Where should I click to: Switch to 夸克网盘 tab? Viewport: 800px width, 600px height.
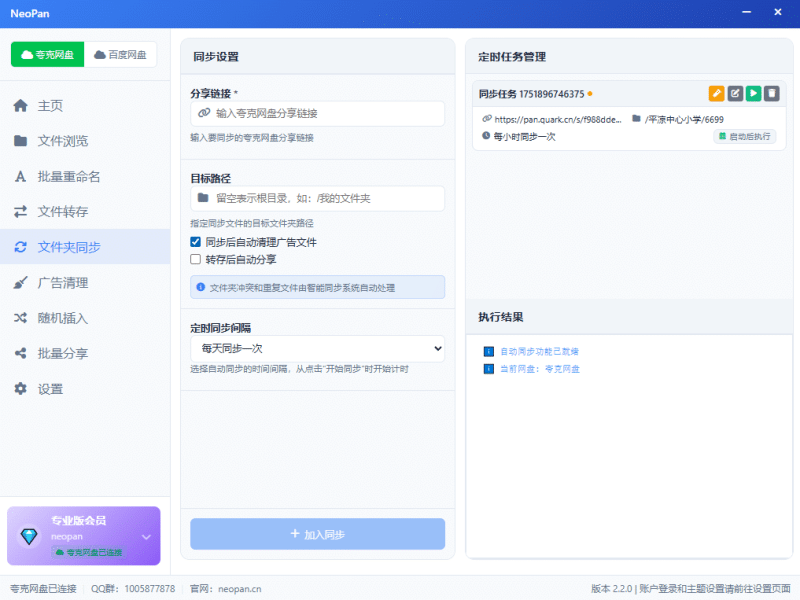click(x=48, y=55)
